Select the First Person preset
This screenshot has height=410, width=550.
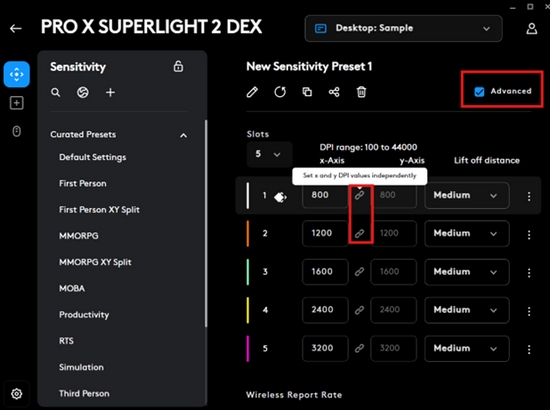coord(83,183)
